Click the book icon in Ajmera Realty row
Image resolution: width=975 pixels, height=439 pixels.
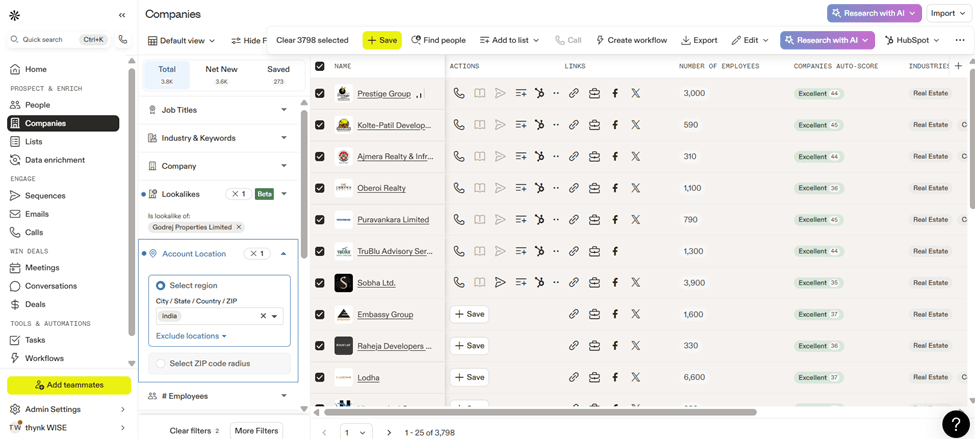tap(479, 157)
